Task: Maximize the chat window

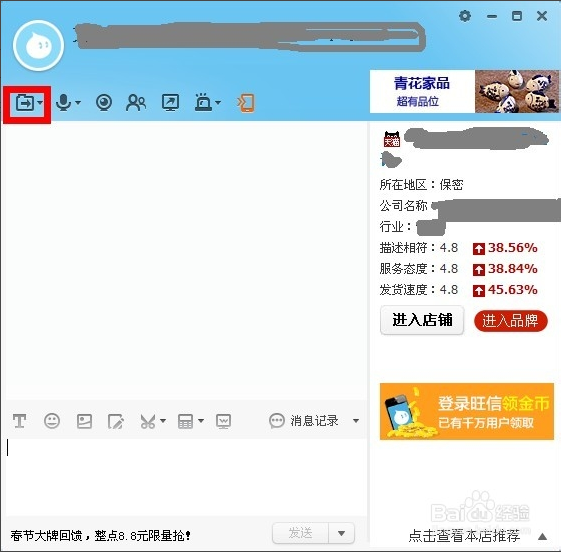Action: coord(517,16)
